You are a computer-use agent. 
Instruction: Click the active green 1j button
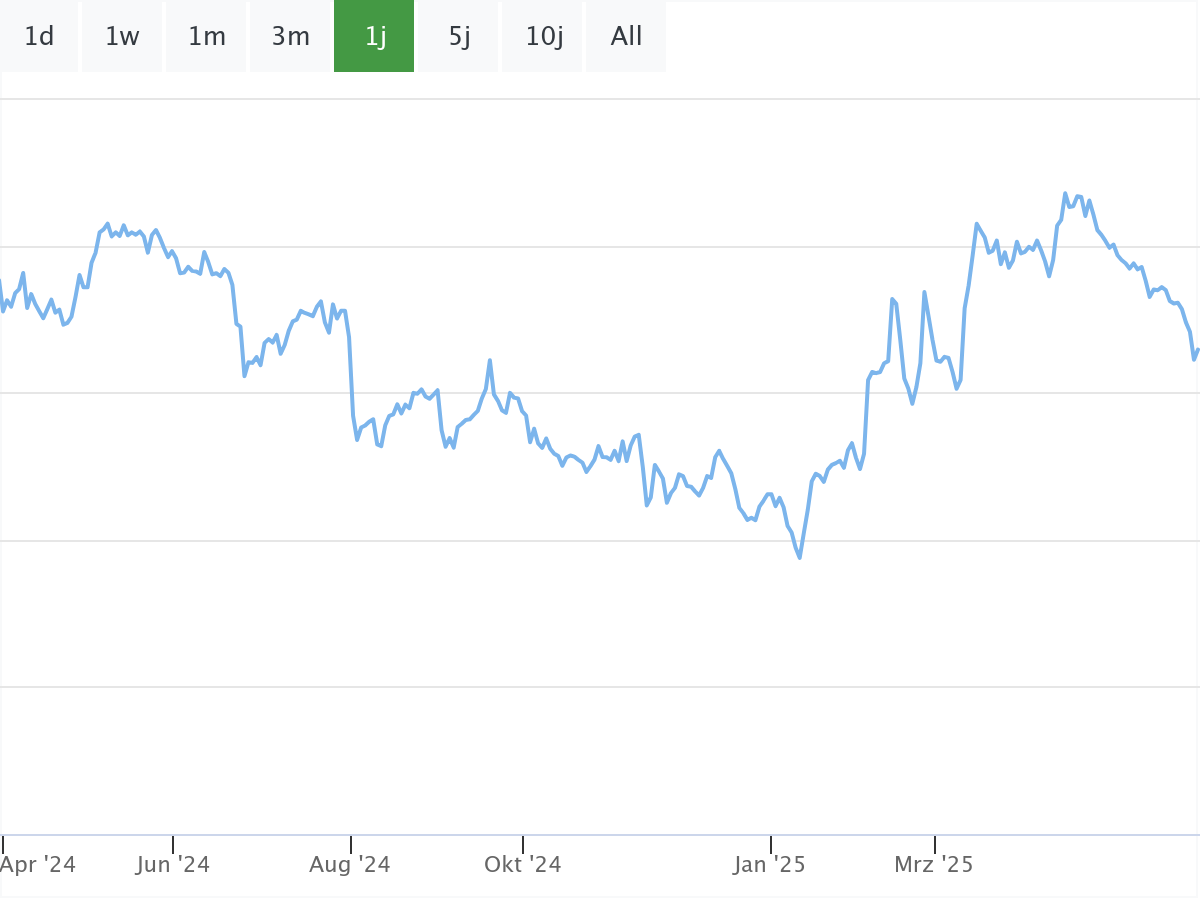point(374,37)
